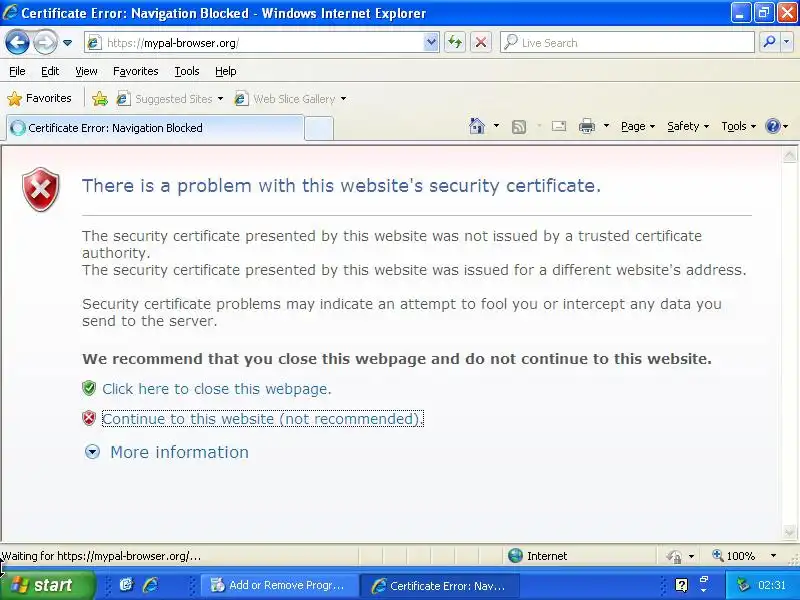800x600 pixels.
Task: Open the recent pages dropdown arrow
Action: (x=67, y=43)
